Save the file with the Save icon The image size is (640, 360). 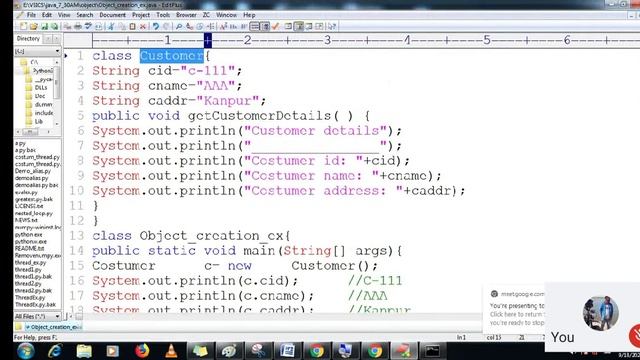[x=44, y=27]
